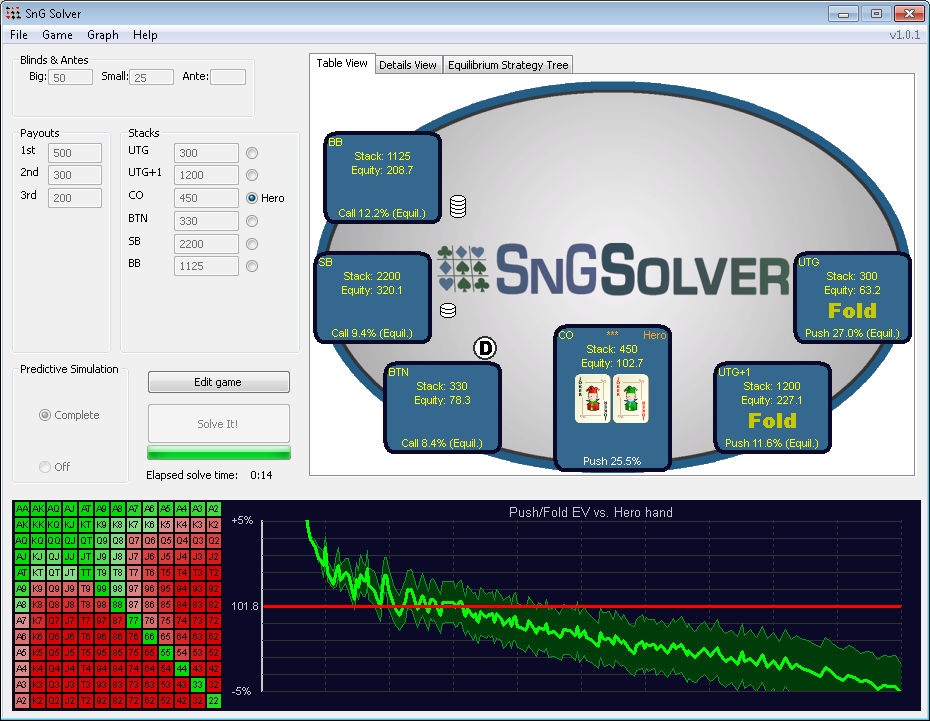Screen dimensions: 930x721
Task: Click Hero's right hole card
Action: [631, 398]
